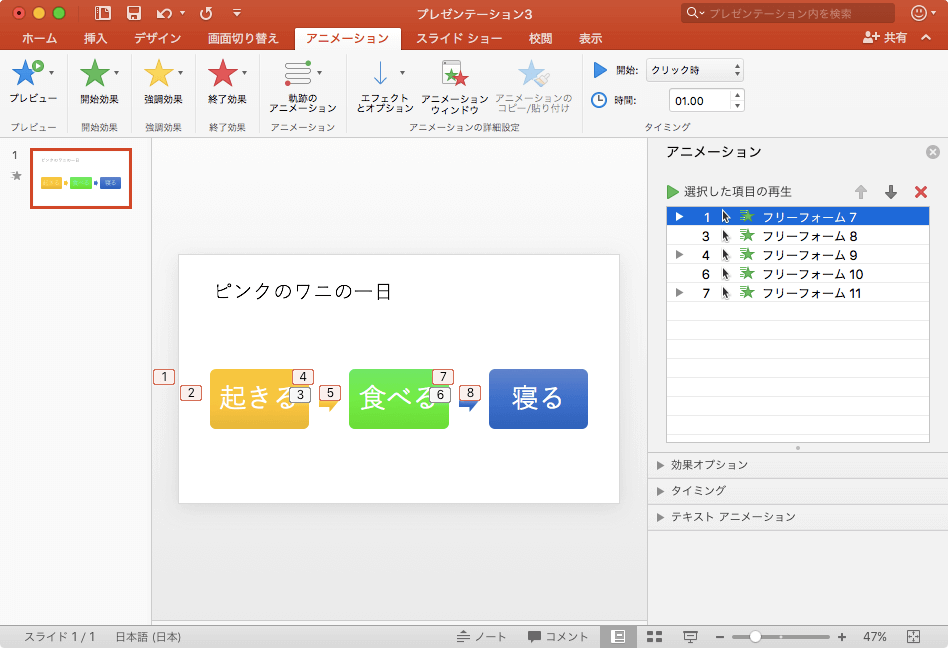The height and width of the screenshot is (648, 948).
Task: Open the Design tab
Action: (157, 38)
